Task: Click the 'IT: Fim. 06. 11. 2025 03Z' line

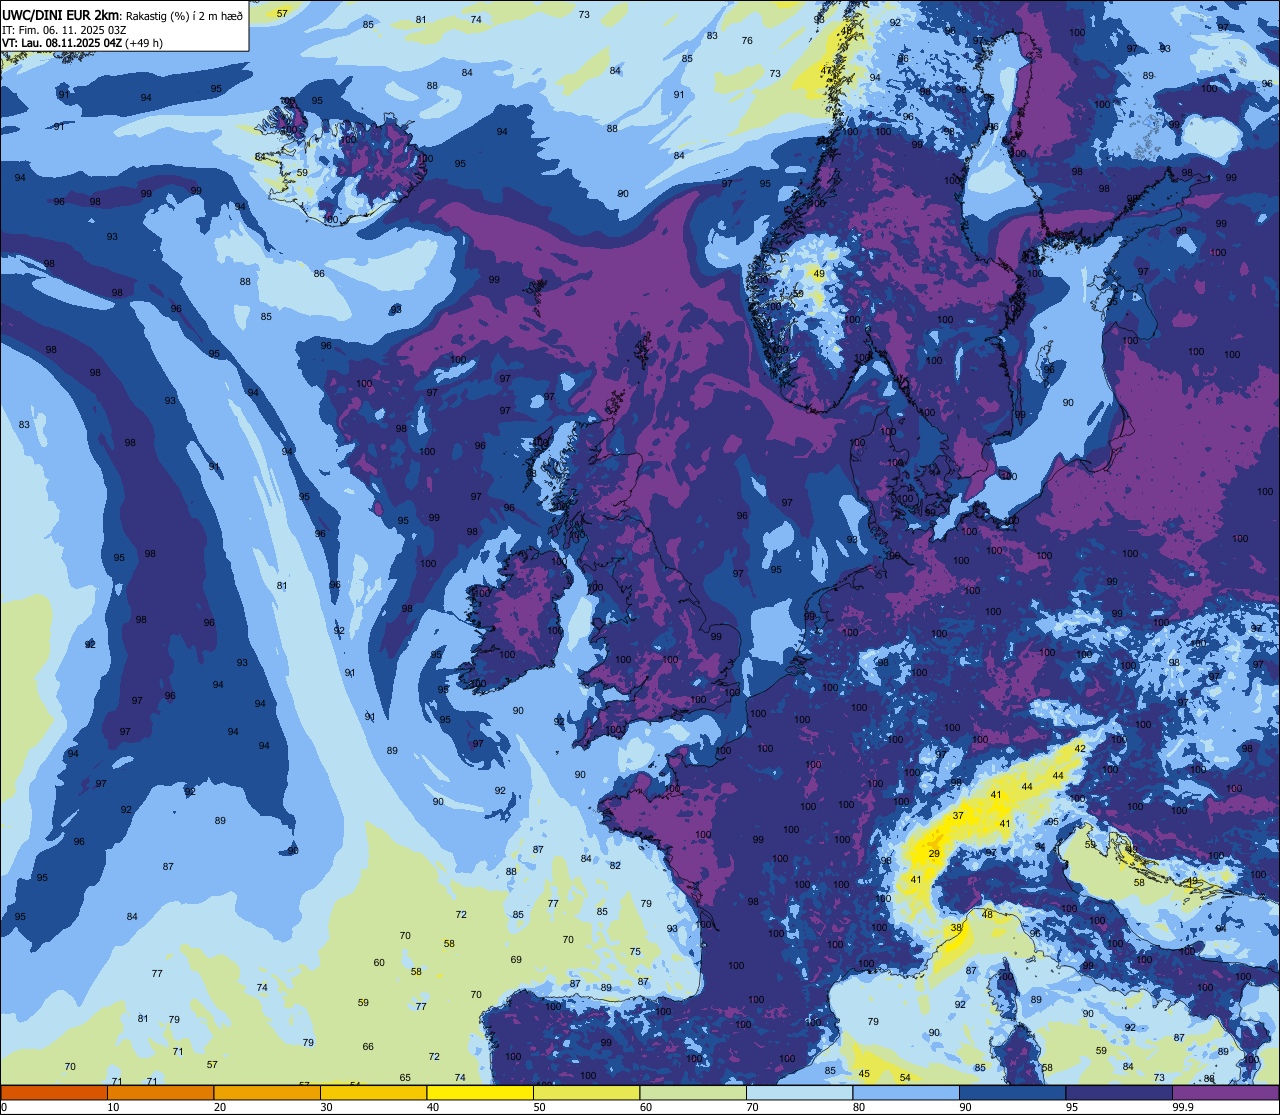Action: pos(64,30)
